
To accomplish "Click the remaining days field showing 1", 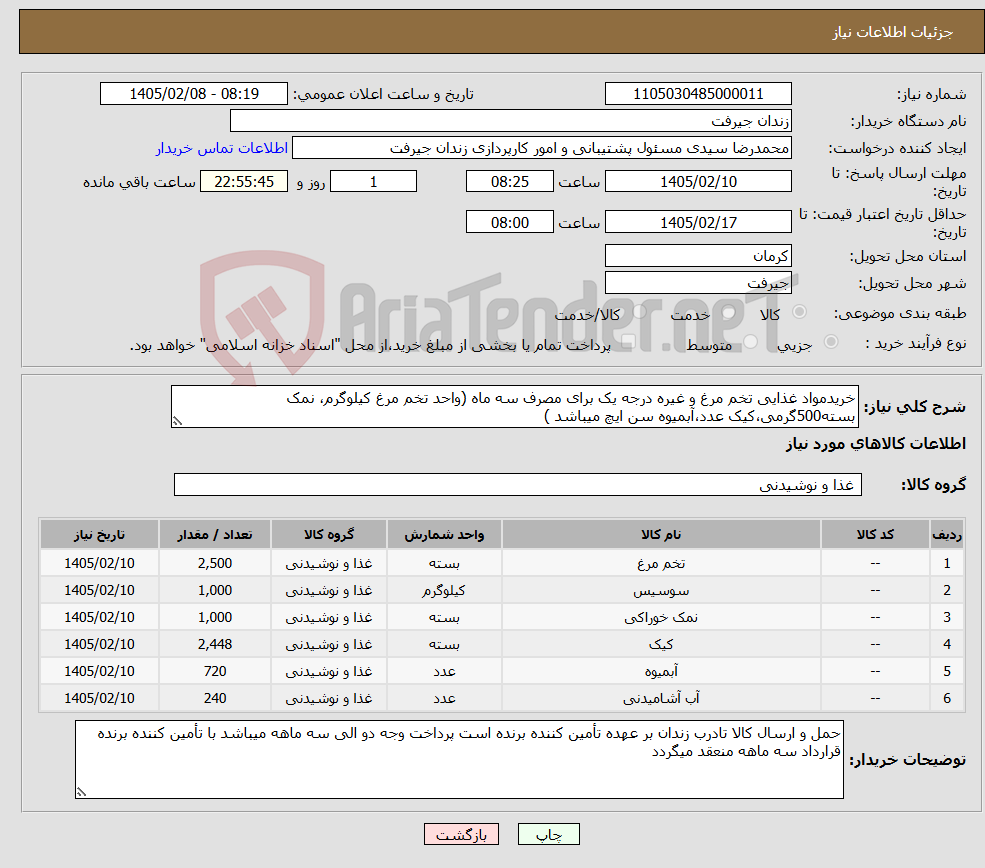I will tap(373, 182).
